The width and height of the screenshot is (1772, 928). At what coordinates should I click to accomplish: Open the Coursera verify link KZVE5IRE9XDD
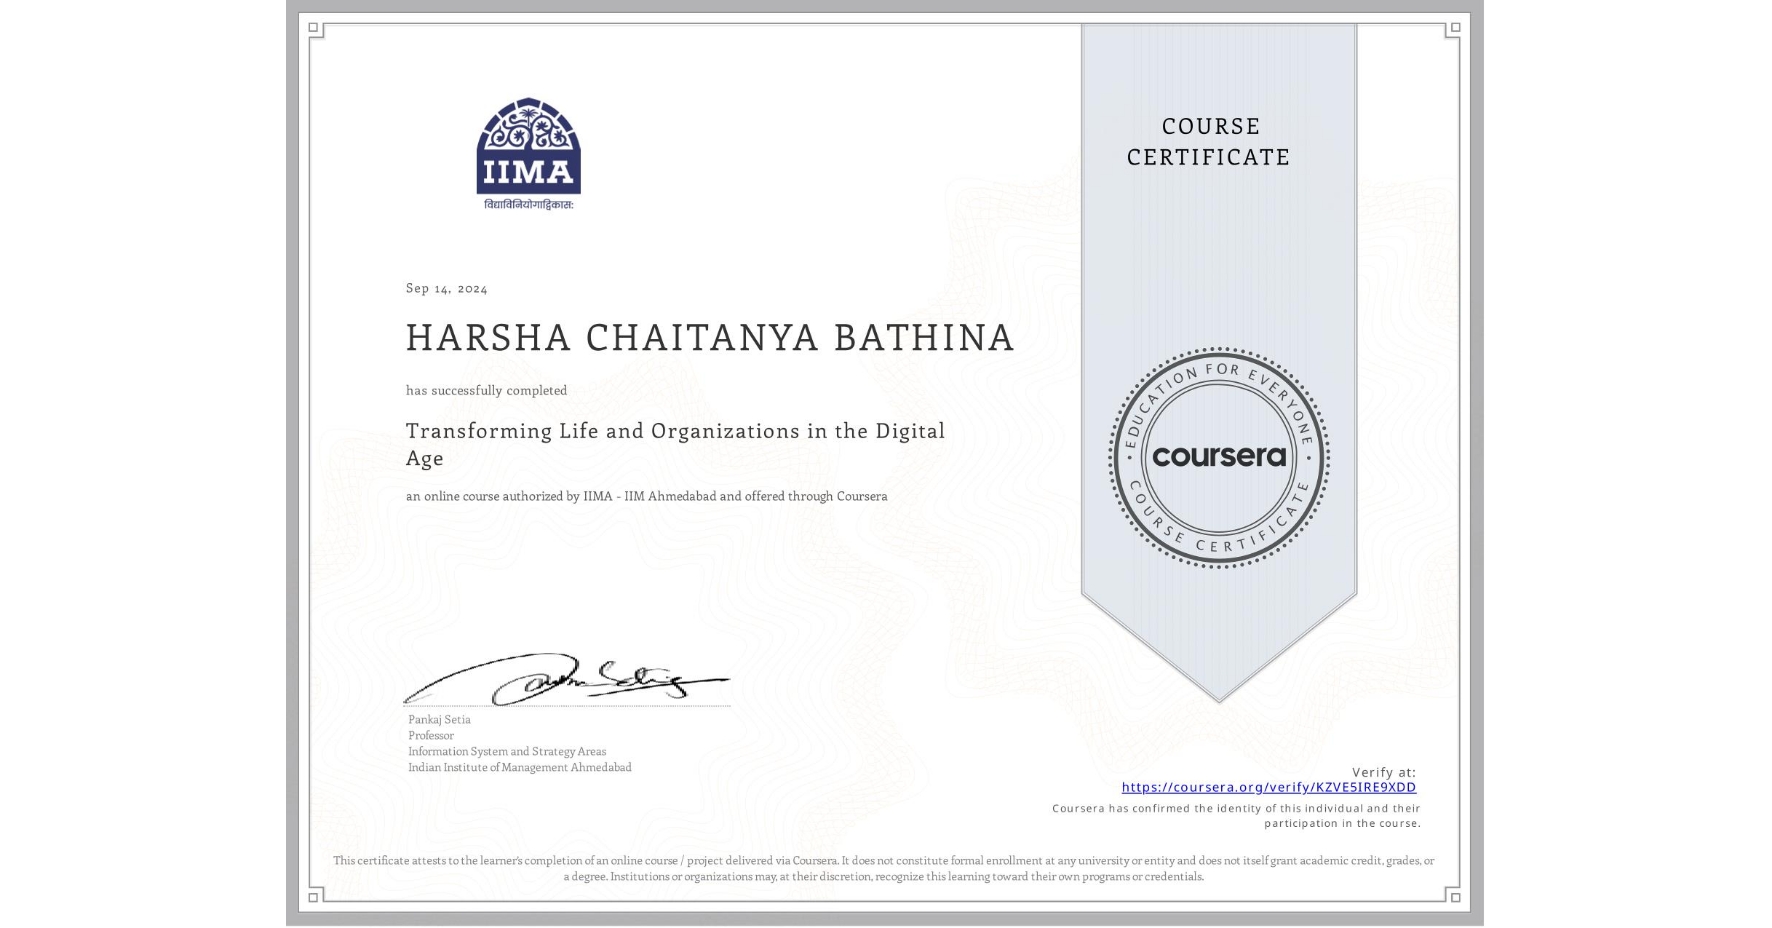coord(1268,787)
